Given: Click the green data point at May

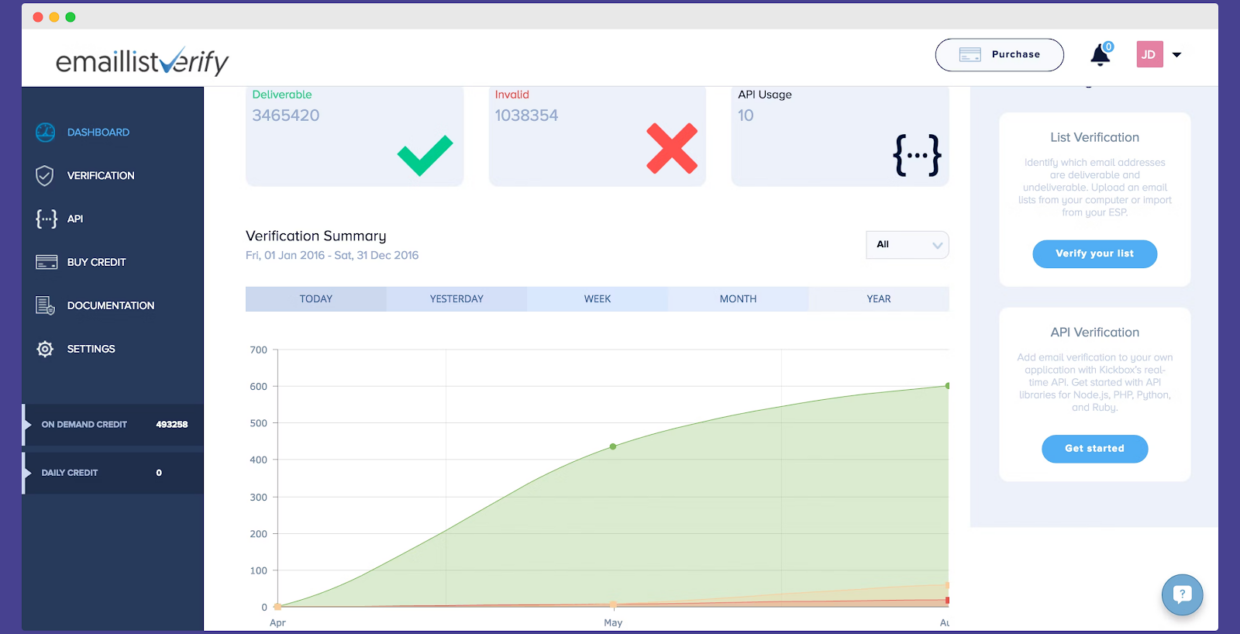Looking at the screenshot, I should click(x=613, y=446).
